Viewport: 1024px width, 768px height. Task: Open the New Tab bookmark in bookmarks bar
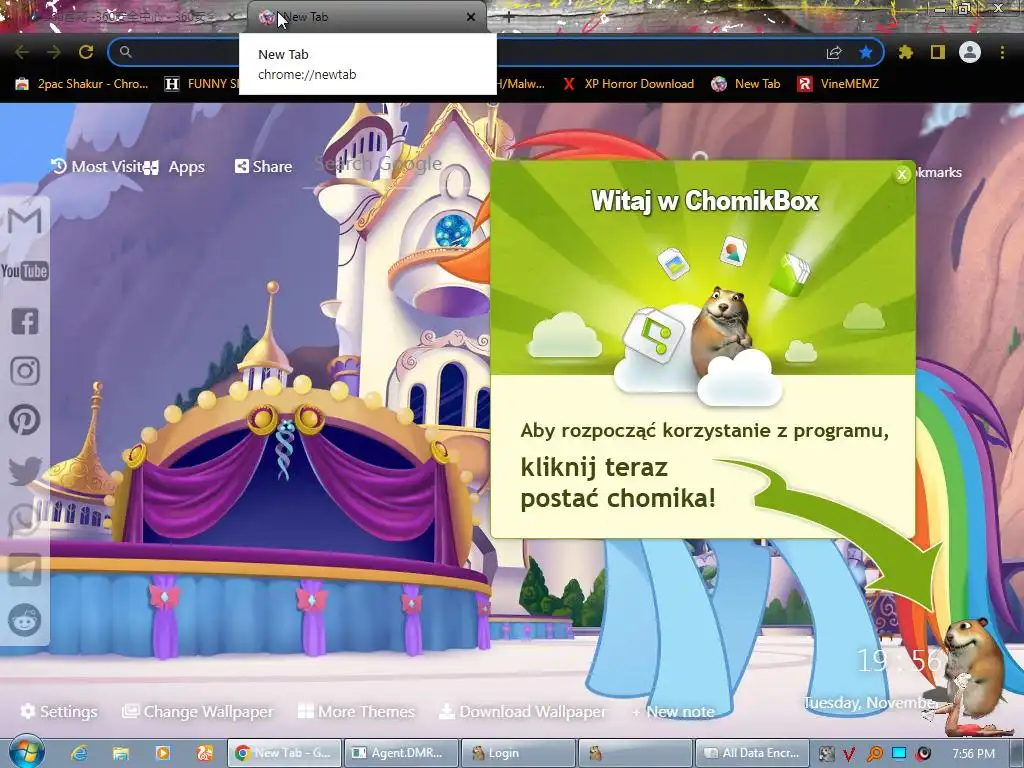[x=746, y=84]
